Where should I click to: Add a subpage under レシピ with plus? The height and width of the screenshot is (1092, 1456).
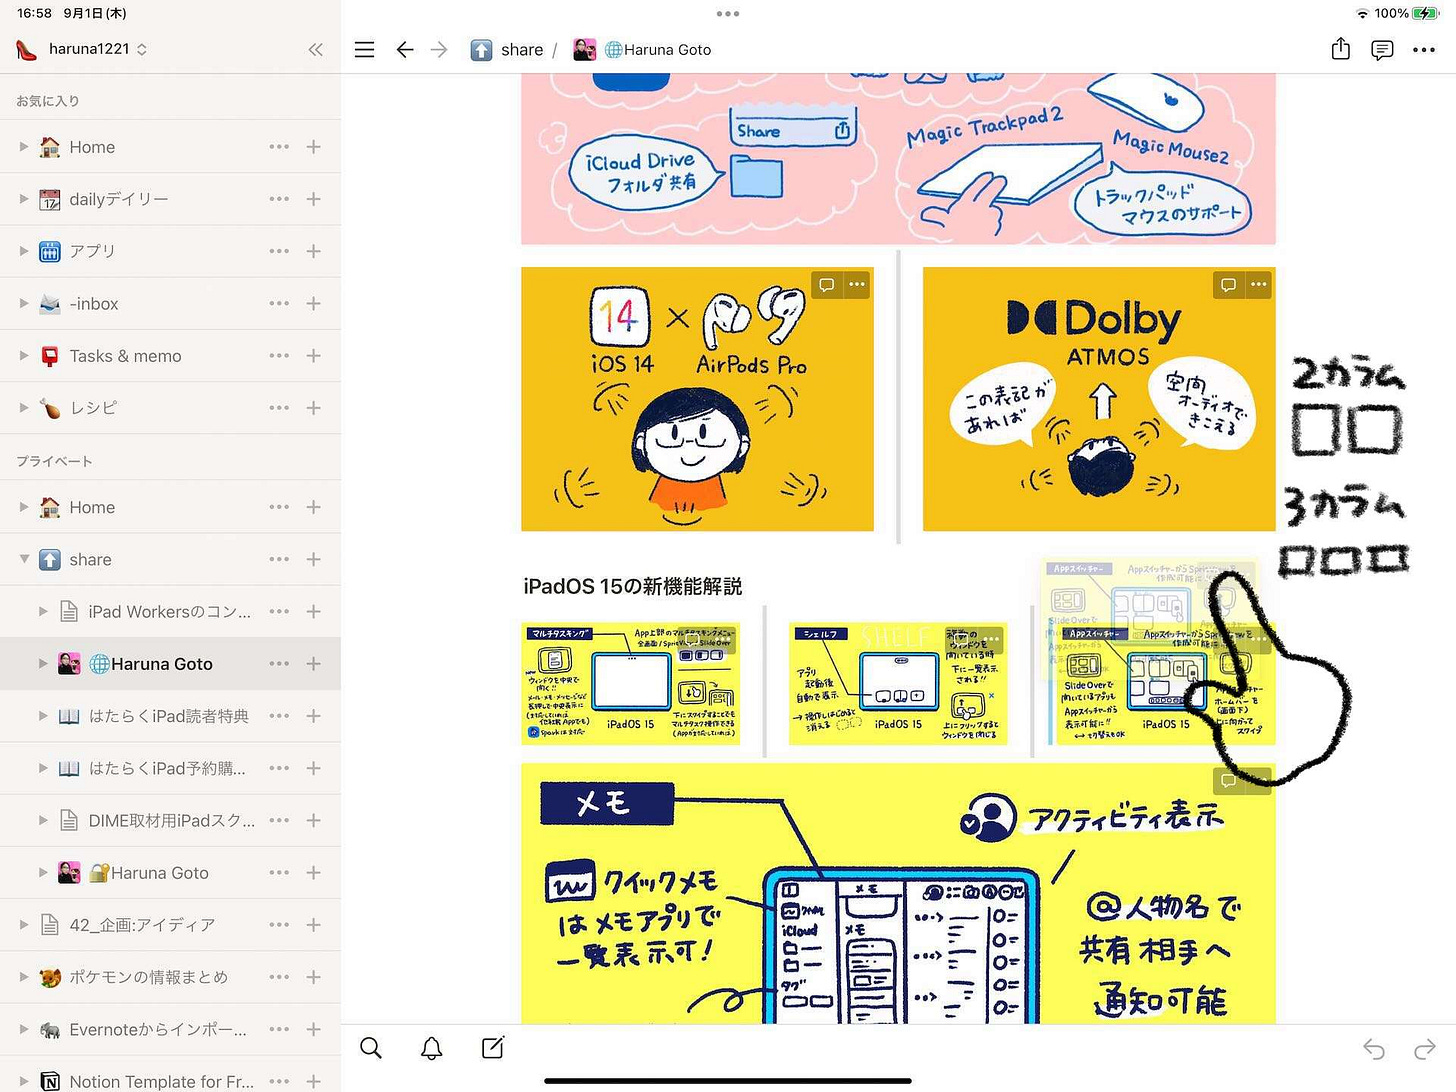(x=313, y=408)
